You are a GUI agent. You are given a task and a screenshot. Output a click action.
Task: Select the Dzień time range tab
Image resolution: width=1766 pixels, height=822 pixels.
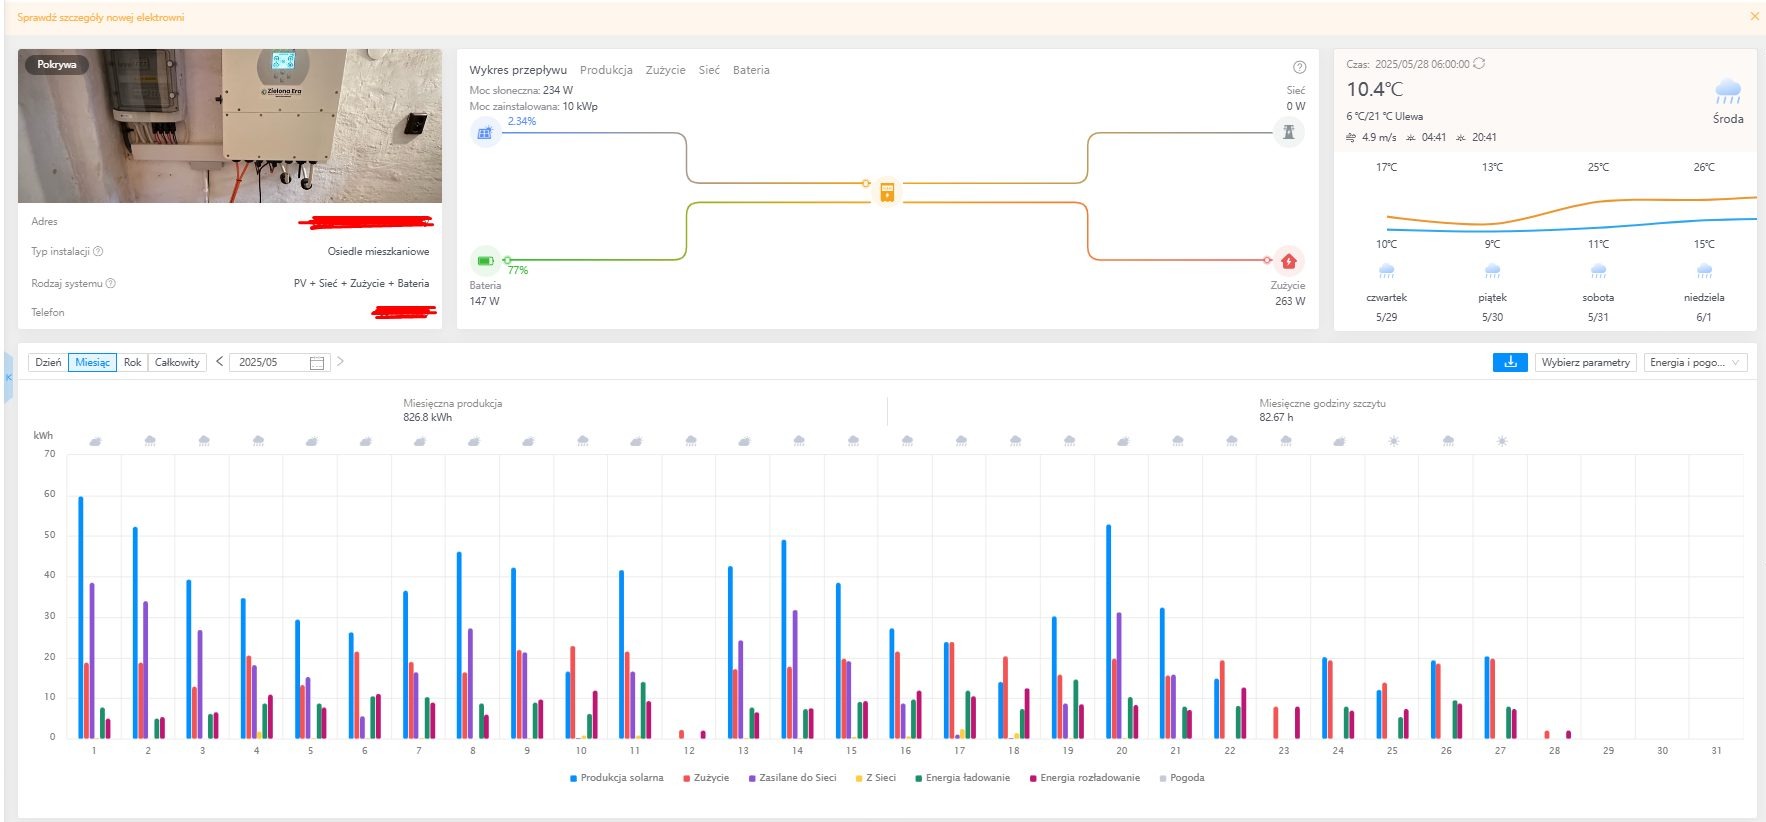(x=48, y=363)
